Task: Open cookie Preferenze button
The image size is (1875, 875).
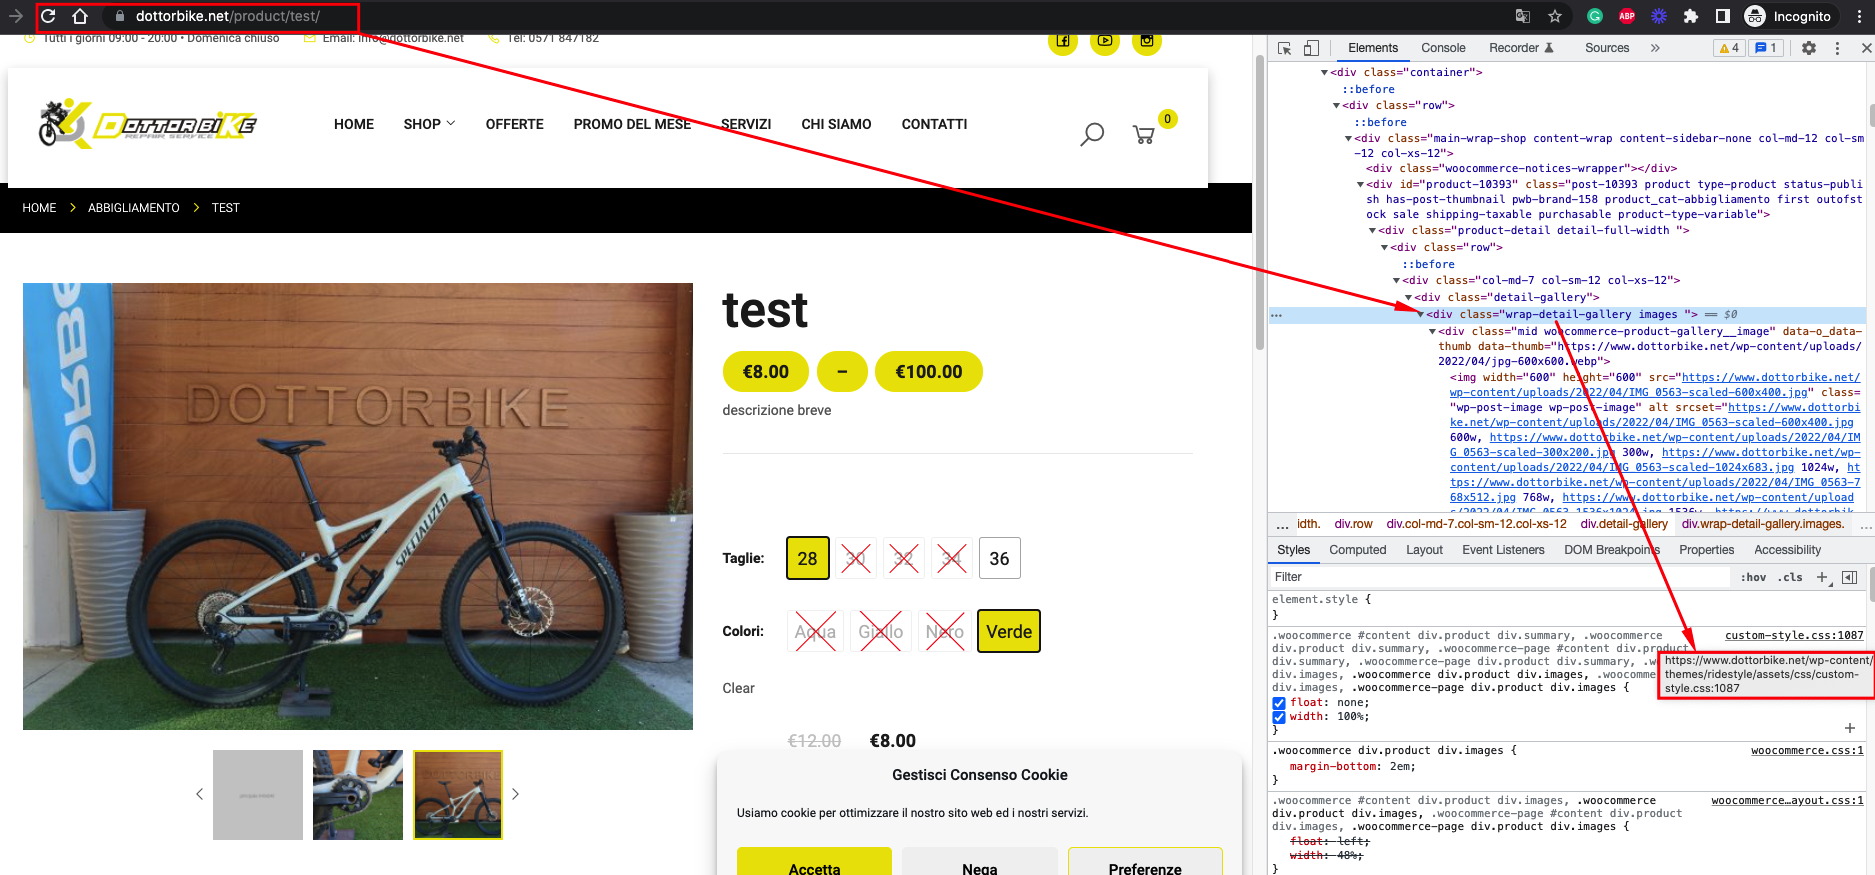Action: tap(1145, 862)
